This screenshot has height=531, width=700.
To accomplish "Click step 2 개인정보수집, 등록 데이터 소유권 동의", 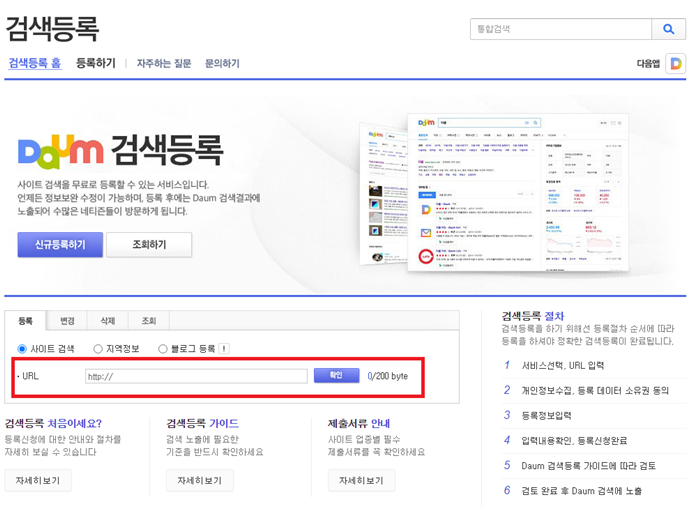I will pos(595,390).
